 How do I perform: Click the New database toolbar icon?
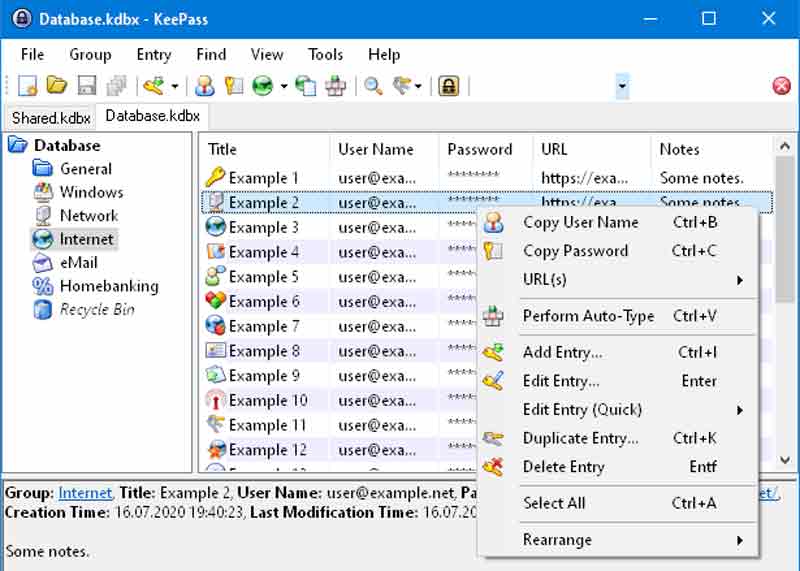[x=27, y=86]
